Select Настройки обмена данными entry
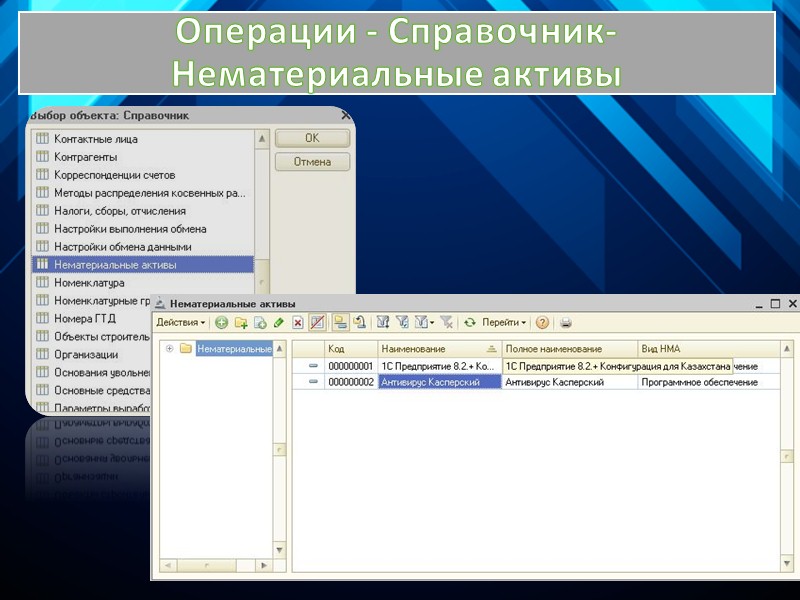 tap(143, 247)
